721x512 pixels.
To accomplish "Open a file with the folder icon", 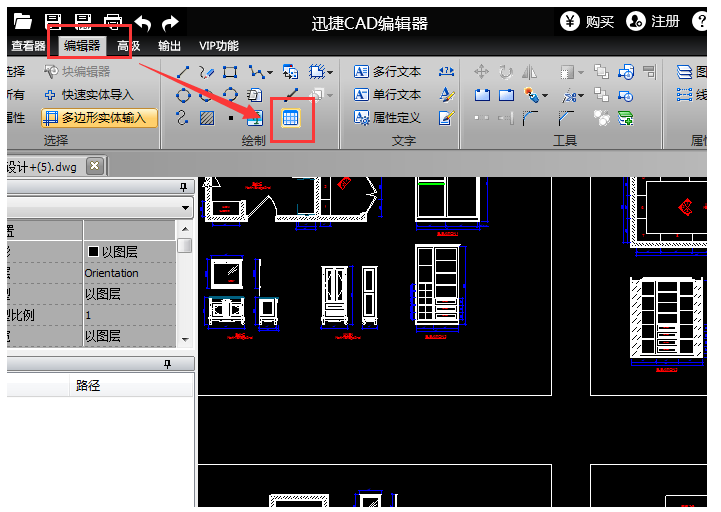I will 22,21.
